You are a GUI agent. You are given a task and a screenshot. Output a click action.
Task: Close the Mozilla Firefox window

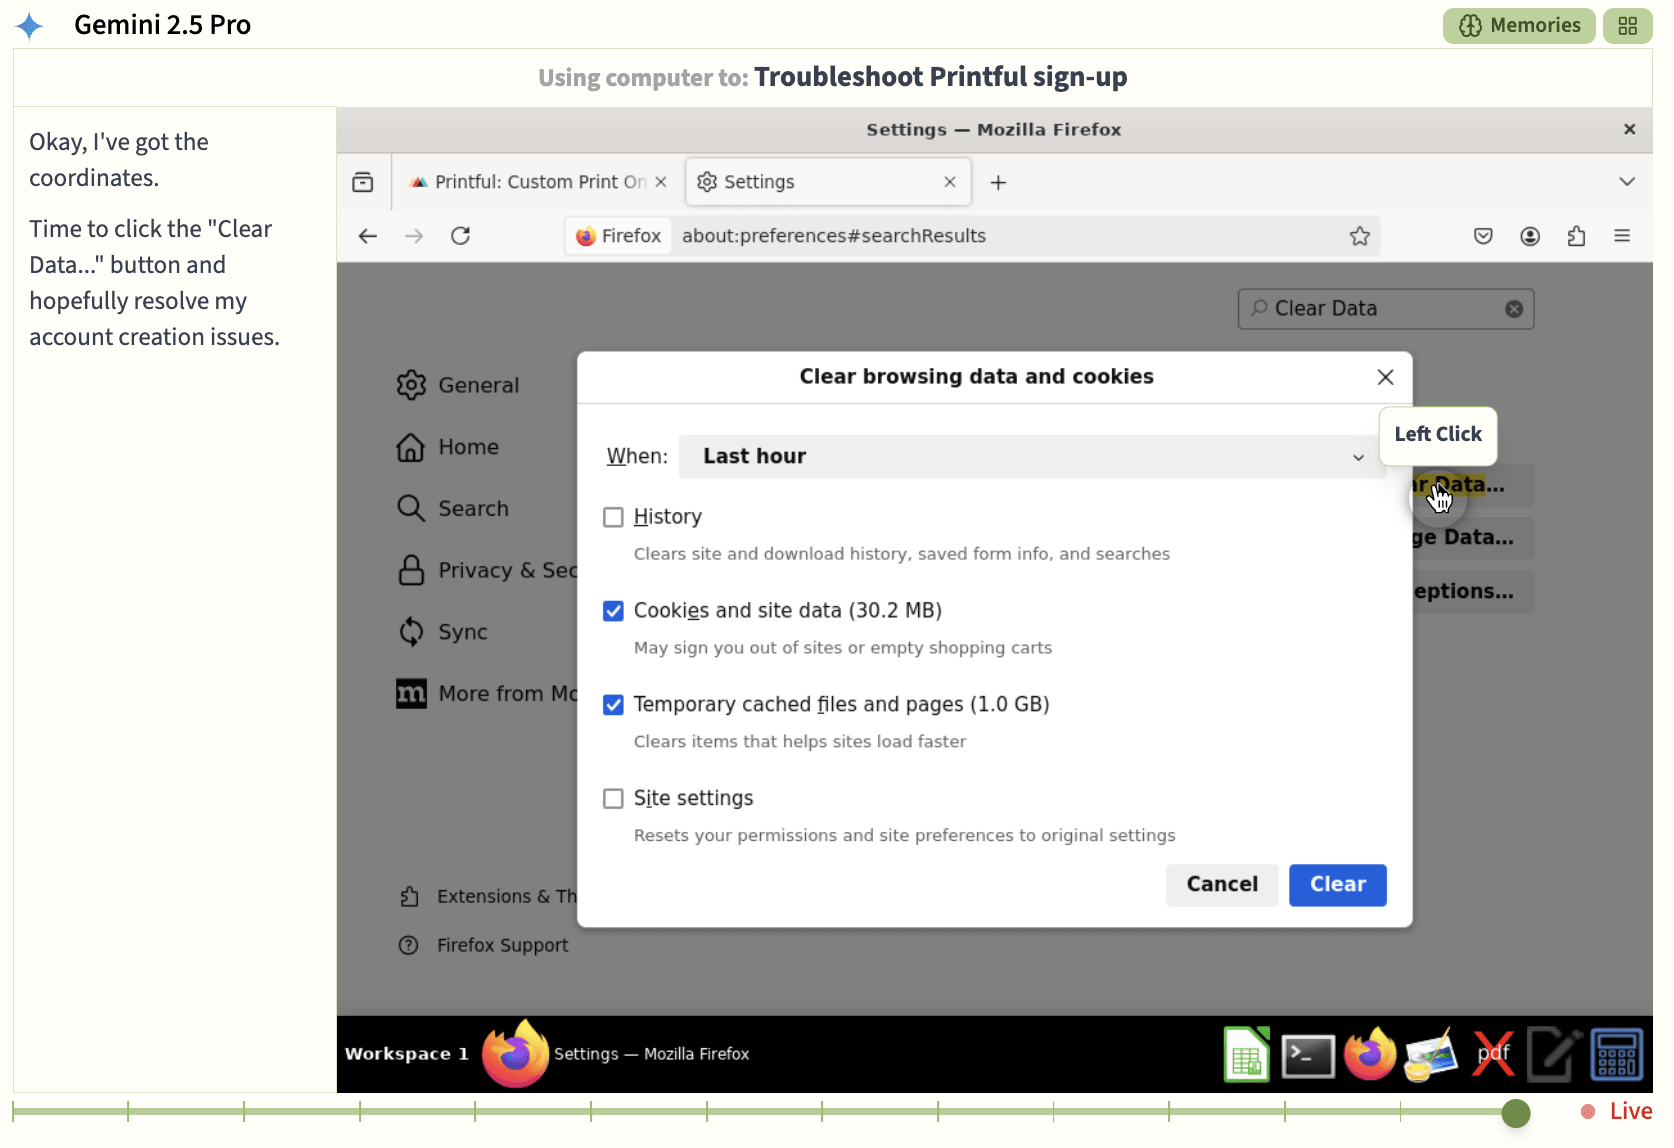(x=1629, y=129)
